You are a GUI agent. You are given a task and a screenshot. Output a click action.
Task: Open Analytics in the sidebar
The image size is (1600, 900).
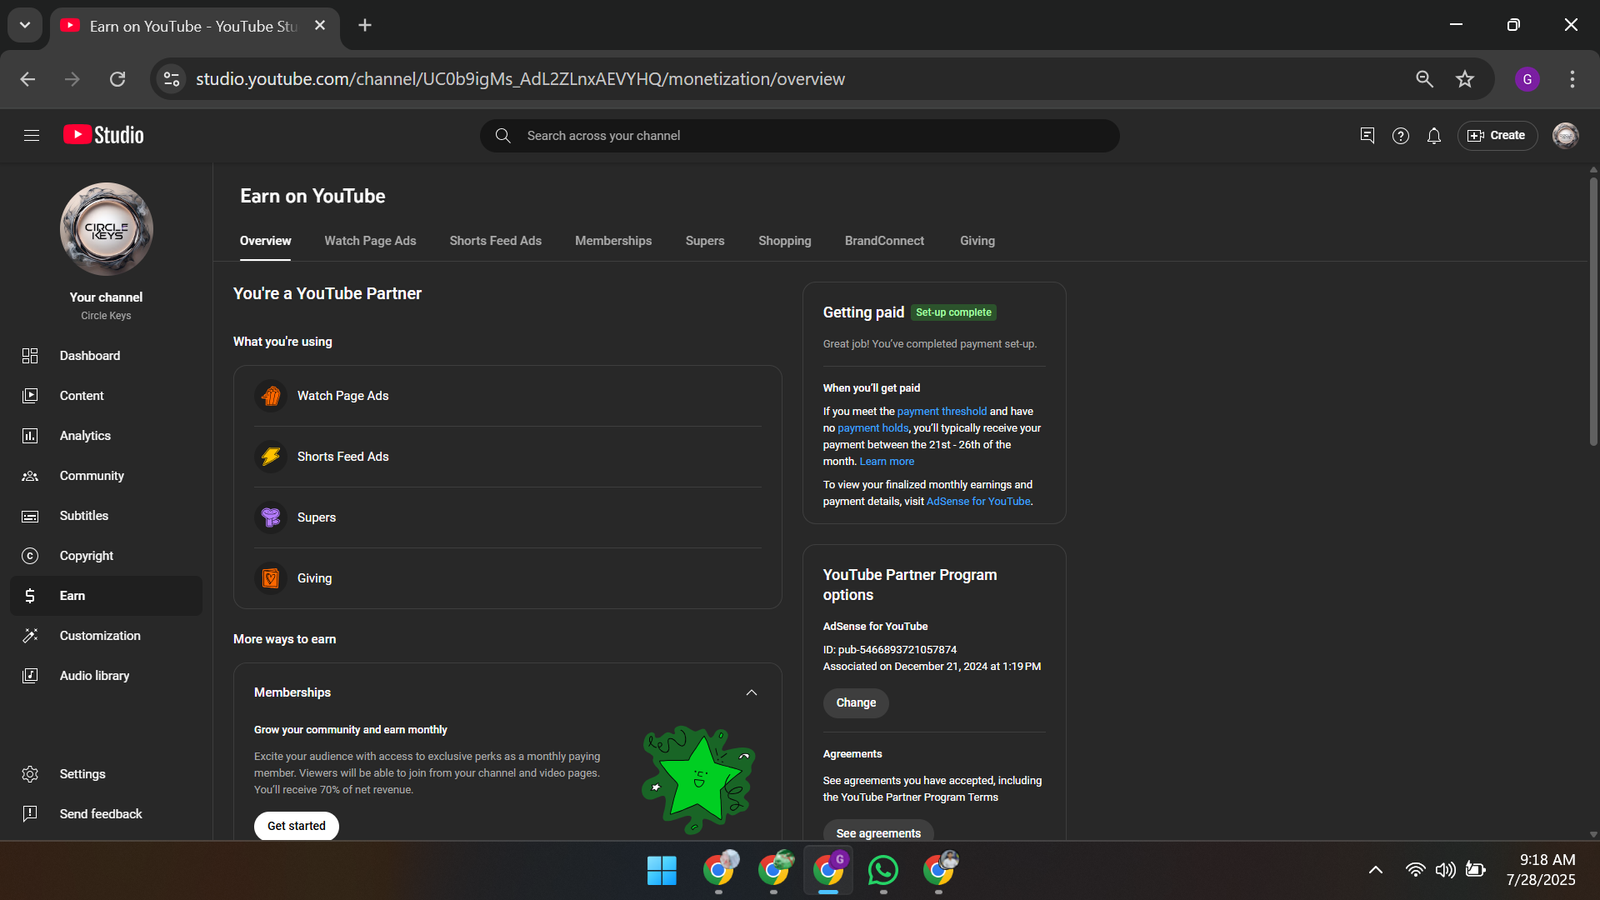tap(106, 435)
